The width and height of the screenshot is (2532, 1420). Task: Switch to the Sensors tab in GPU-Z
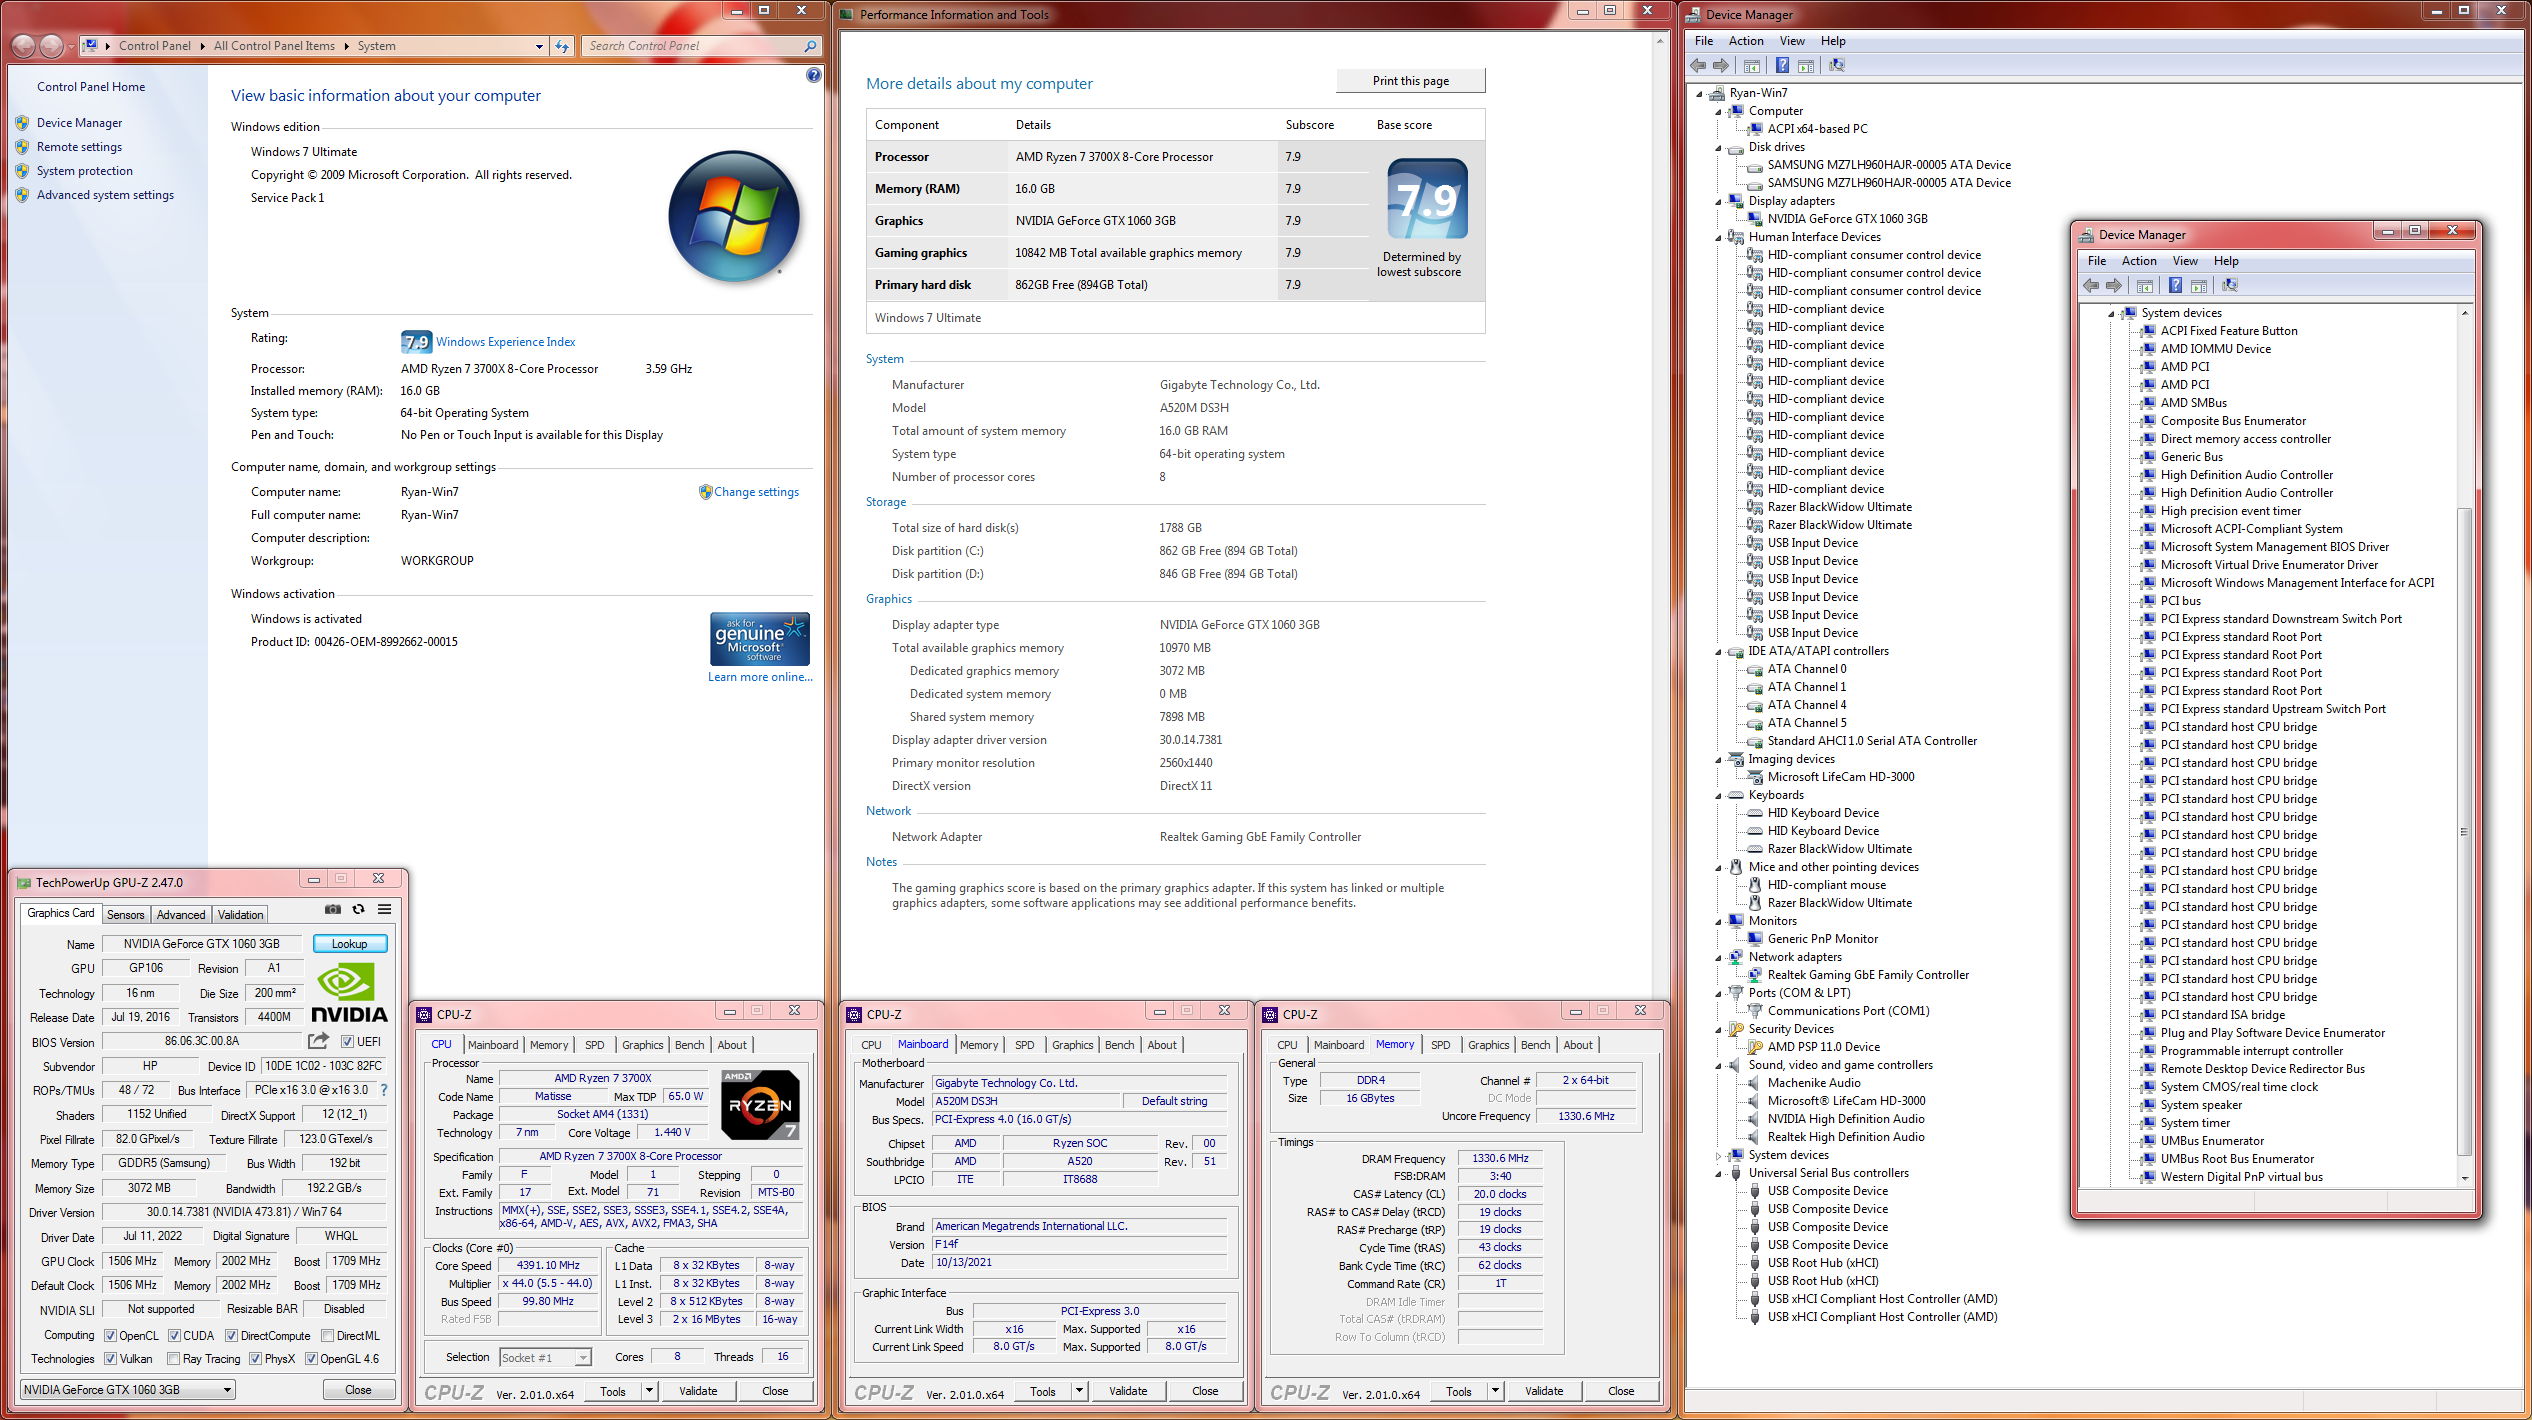point(125,914)
